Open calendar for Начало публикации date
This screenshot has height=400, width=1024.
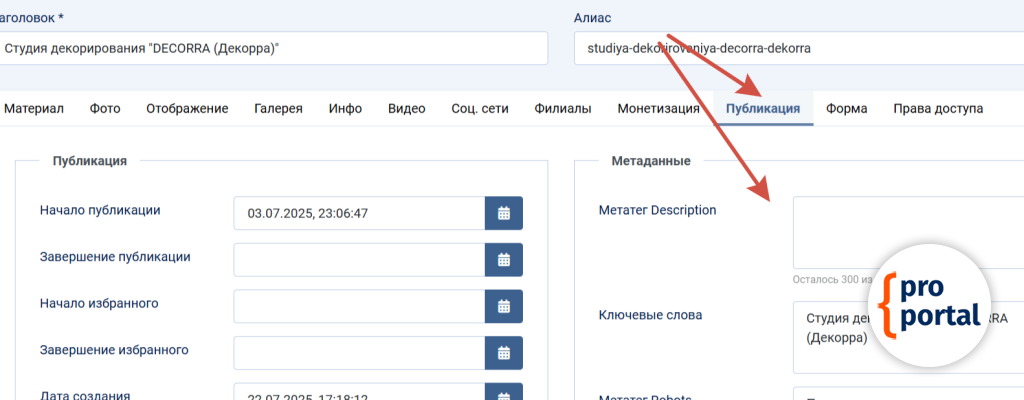click(x=504, y=213)
